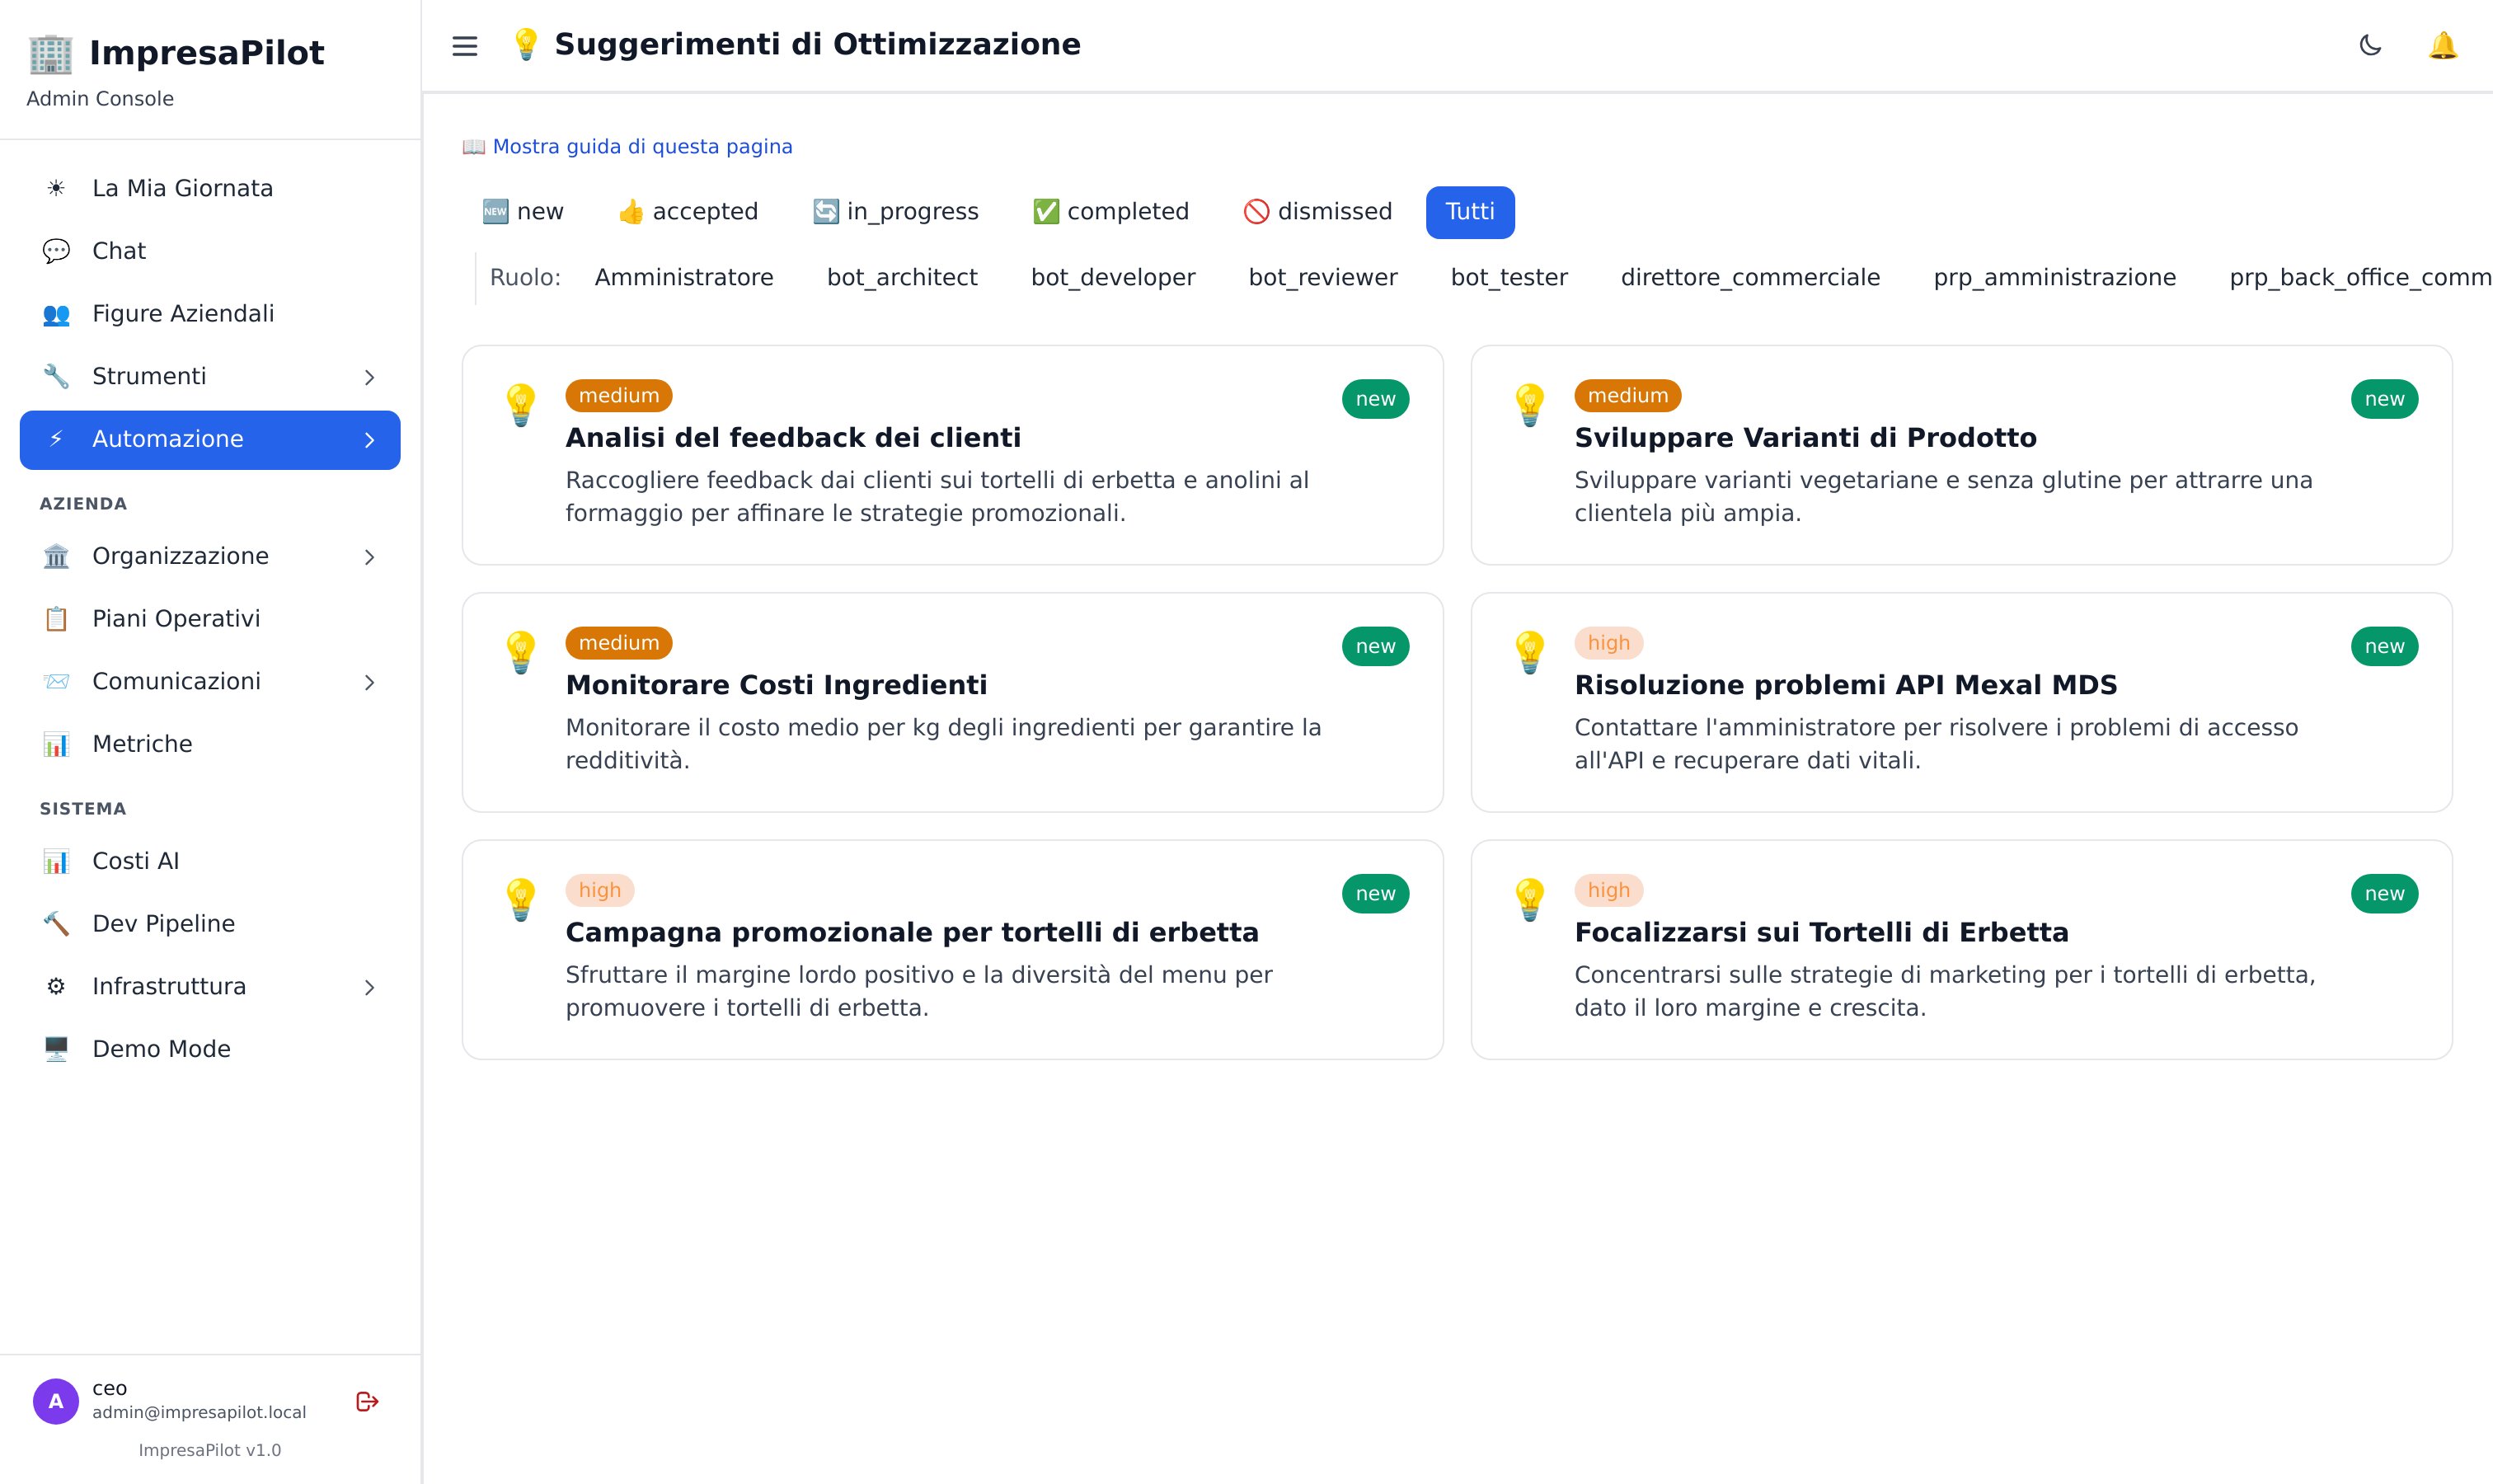Open Automazione in the sidebar
Image resolution: width=2493 pixels, height=1484 pixels.
pyautogui.click(x=210, y=440)
